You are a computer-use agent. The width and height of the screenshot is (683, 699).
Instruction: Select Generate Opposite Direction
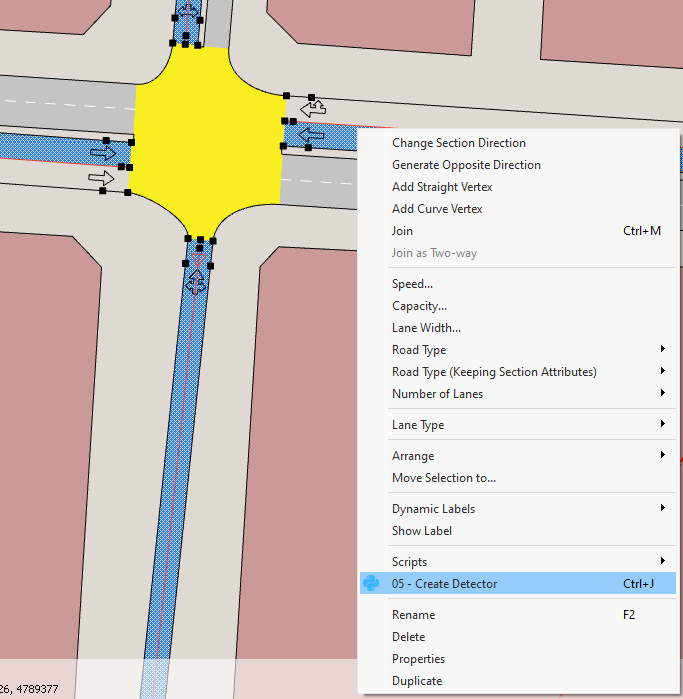(x=466, y=165)
